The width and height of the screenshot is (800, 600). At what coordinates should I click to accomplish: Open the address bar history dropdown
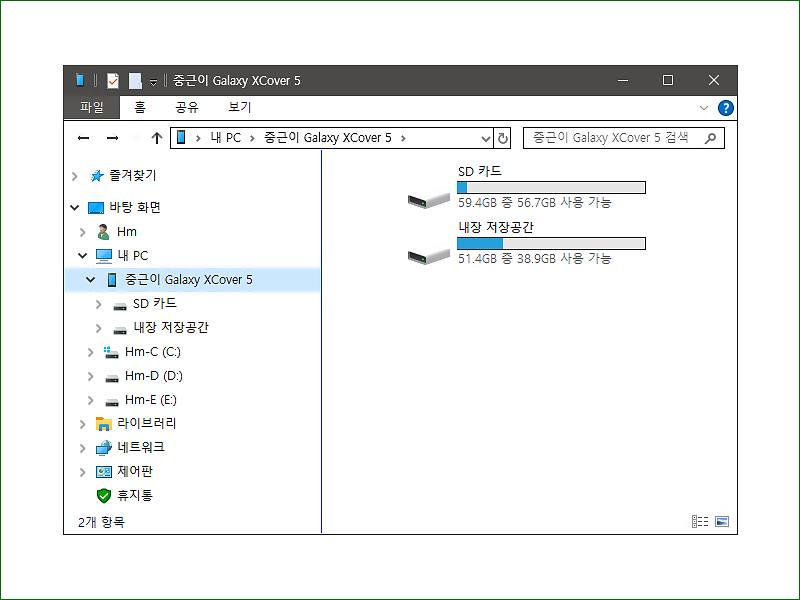coord(486,138)
